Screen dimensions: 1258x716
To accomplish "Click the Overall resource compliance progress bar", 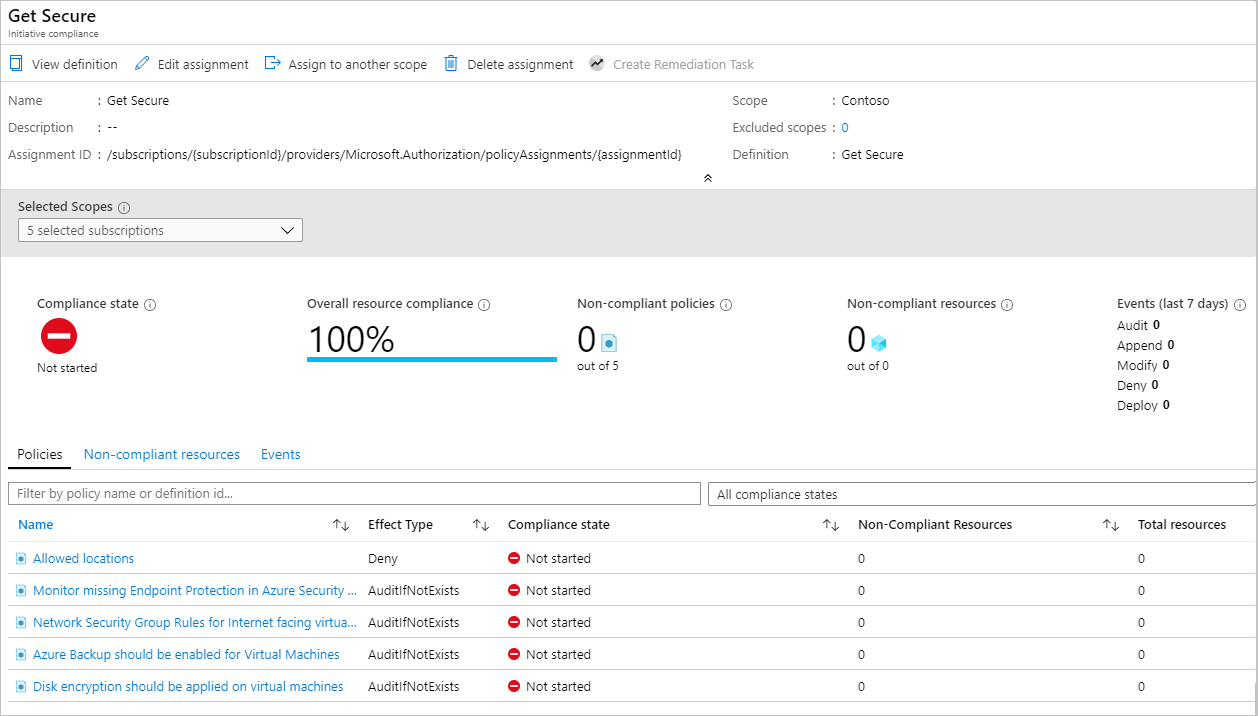I will (432, 357).
